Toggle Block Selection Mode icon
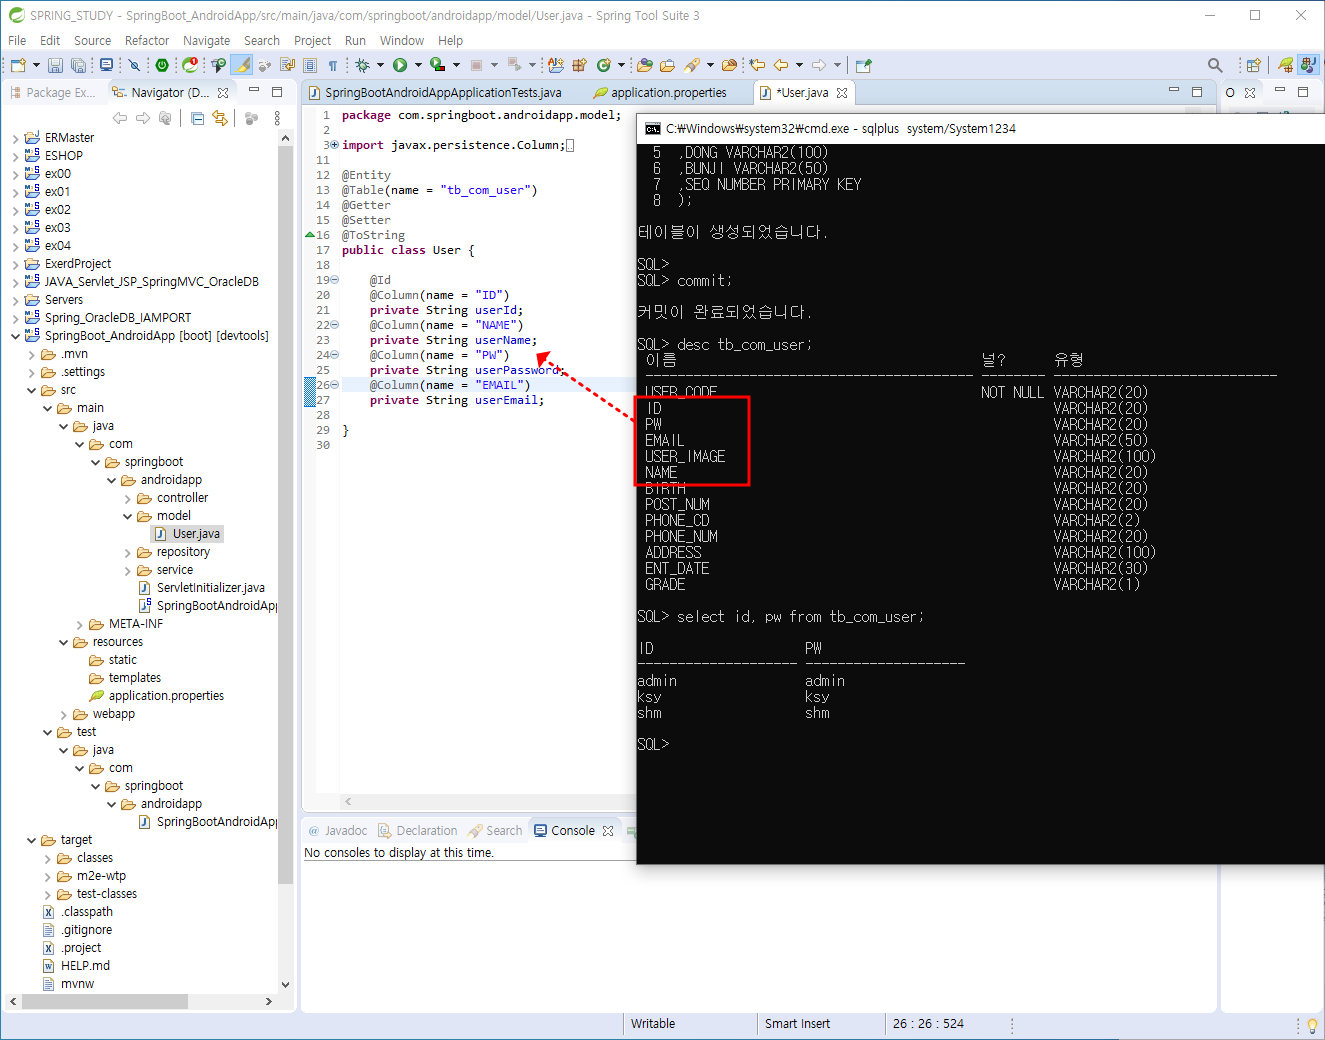Image resolution: width=1325 pixels, height=1040 pixels. [x=310, y=65]
